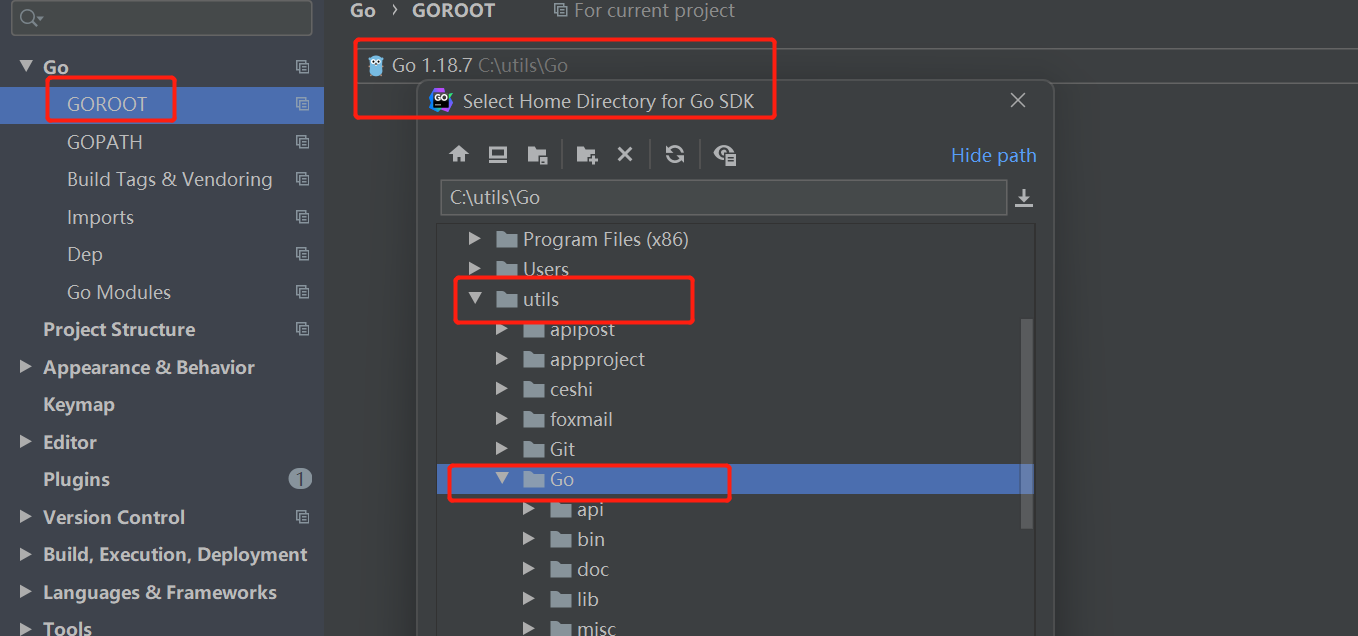Click copy icon beside GOPATH row
This screenshot has height=636, width=1358.
pos(302,142)
